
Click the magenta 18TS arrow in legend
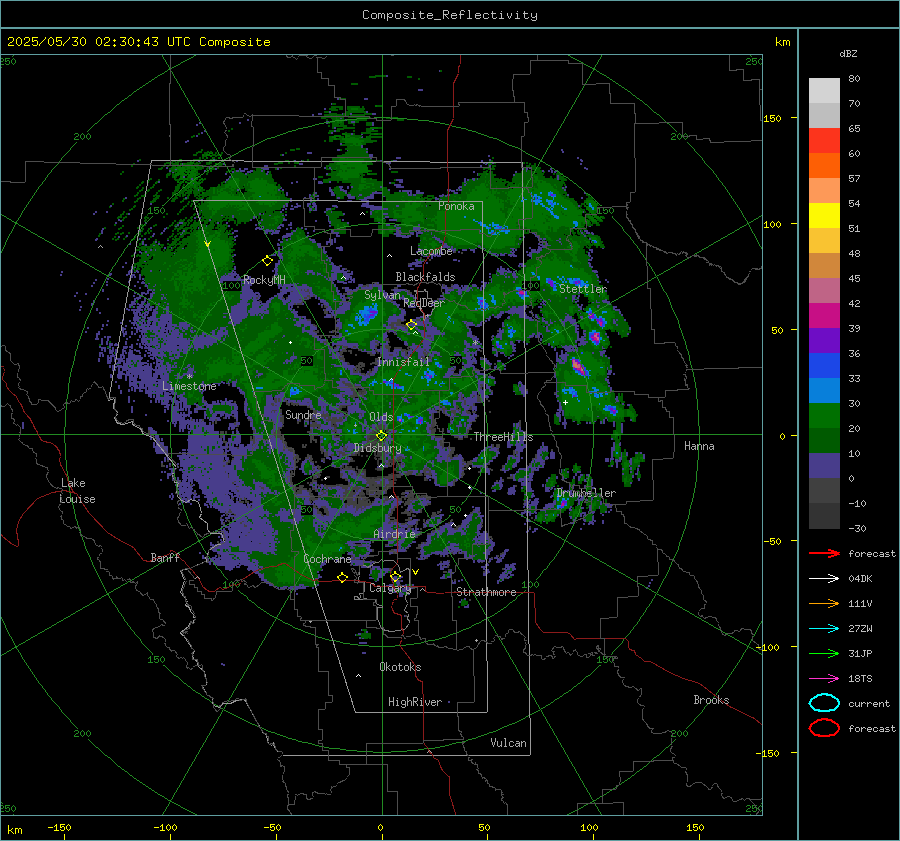[x=824, y=679]
